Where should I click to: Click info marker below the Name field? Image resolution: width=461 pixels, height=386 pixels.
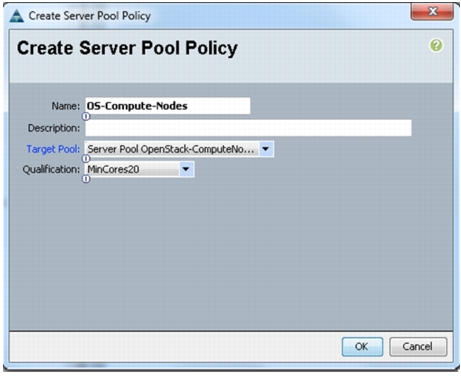(x=86, y=116)
